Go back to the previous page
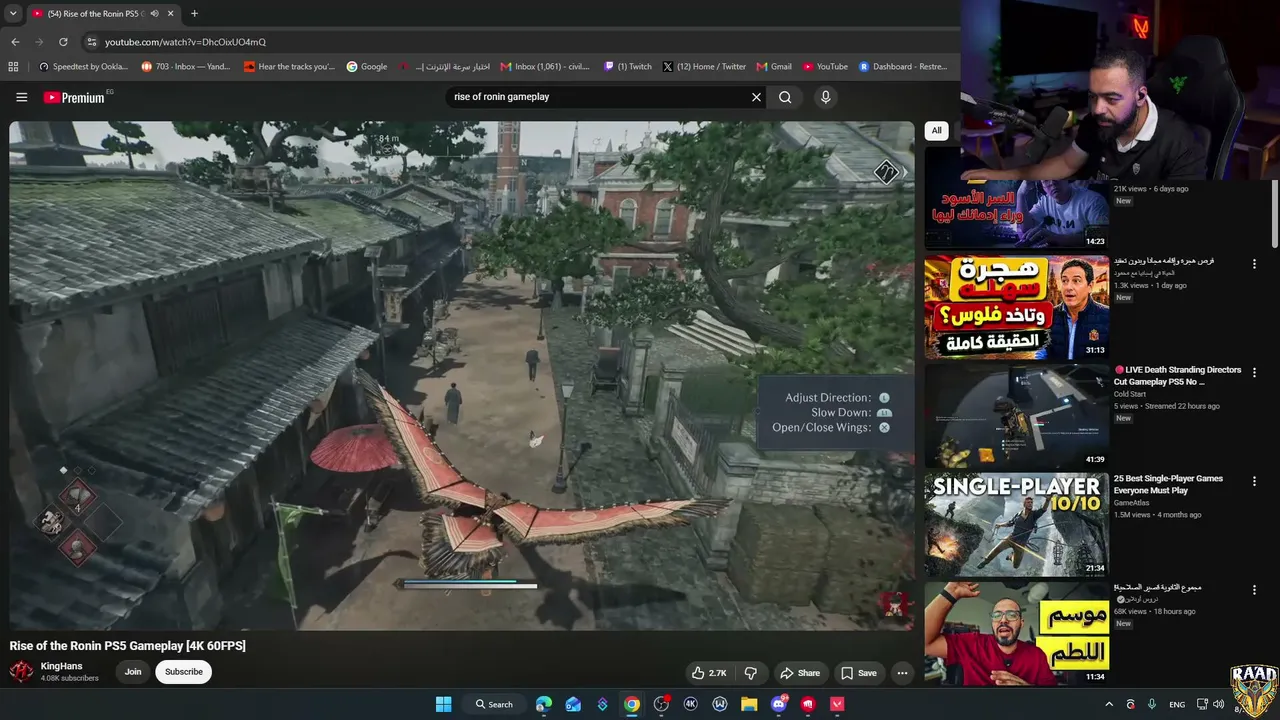Screen dimensions: 1280x720 [15, 42]
